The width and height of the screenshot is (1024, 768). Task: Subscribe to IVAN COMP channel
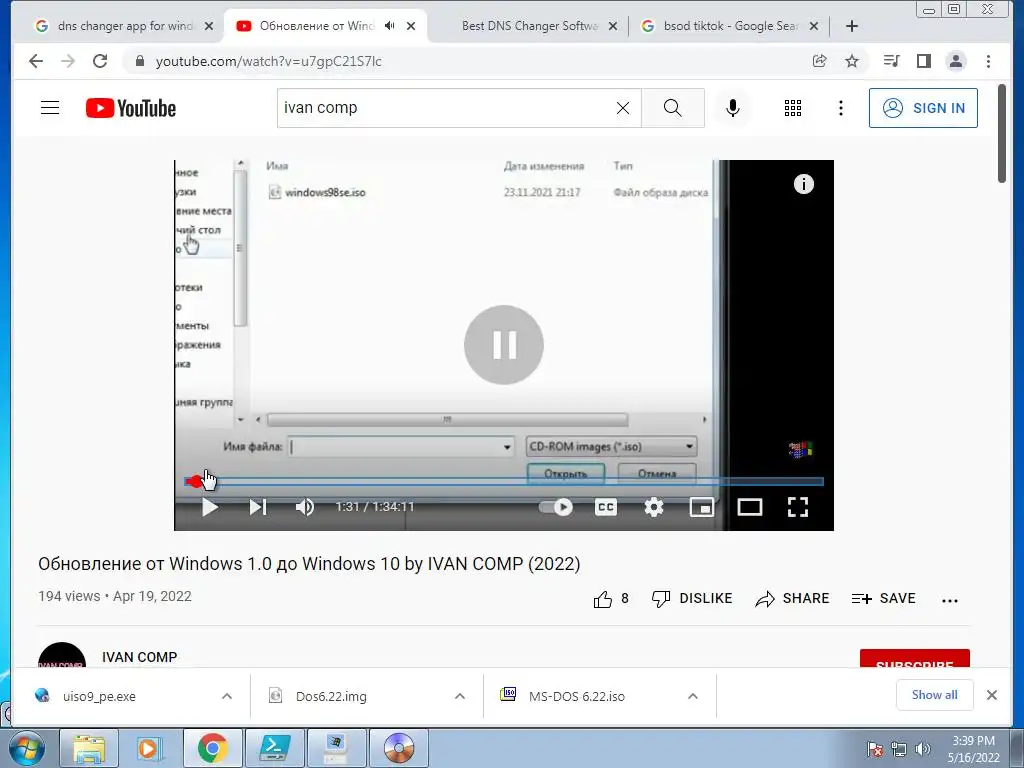915,658
